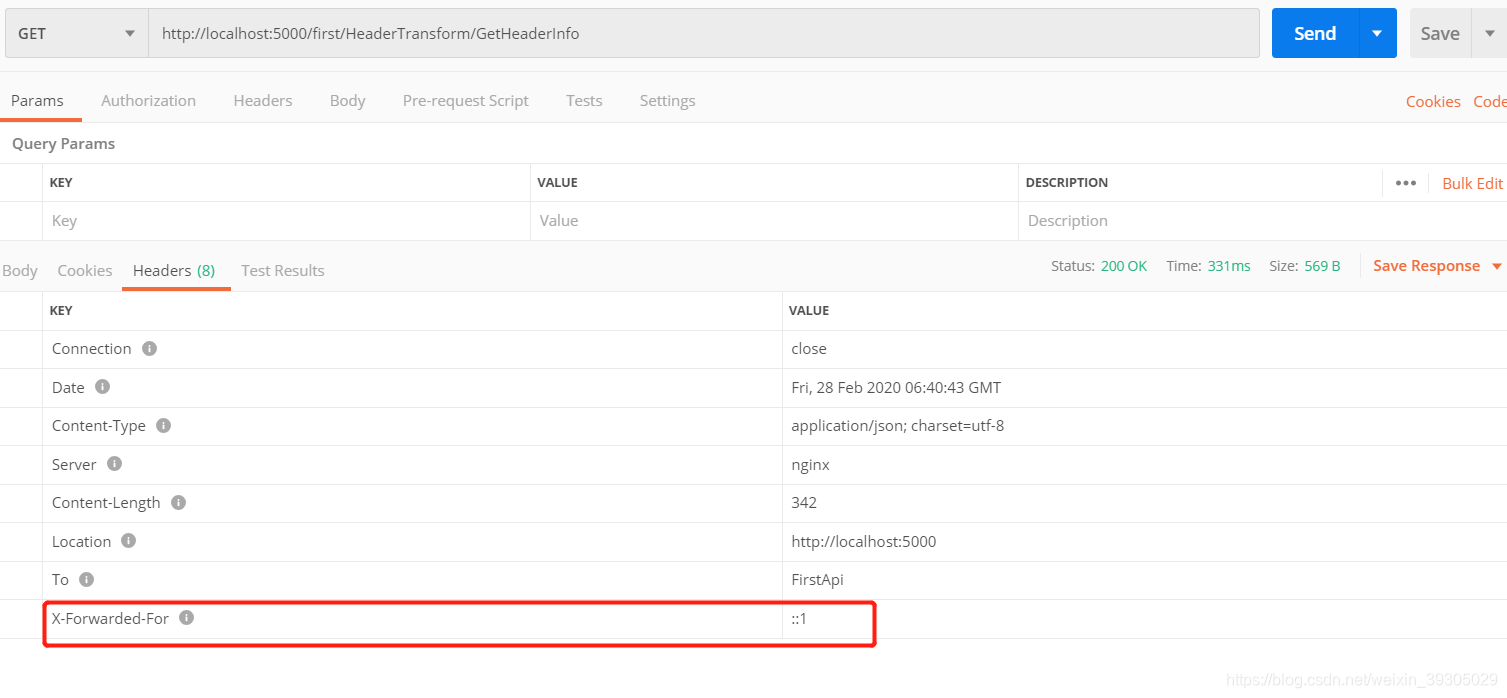The image size is (1507, 698).
Task: Open the Send button dropdown arrow
Action: coord(1377,33)
